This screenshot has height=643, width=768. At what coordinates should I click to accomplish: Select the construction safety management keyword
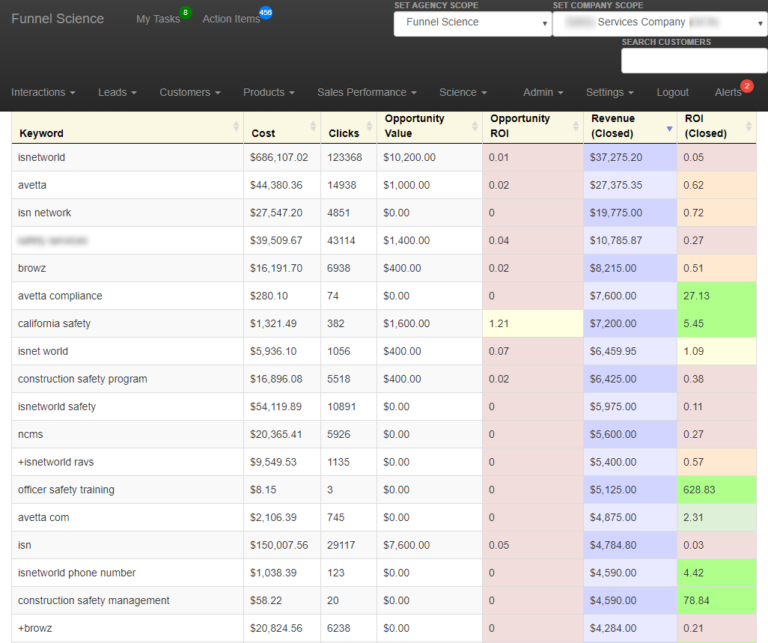(127, 600)
